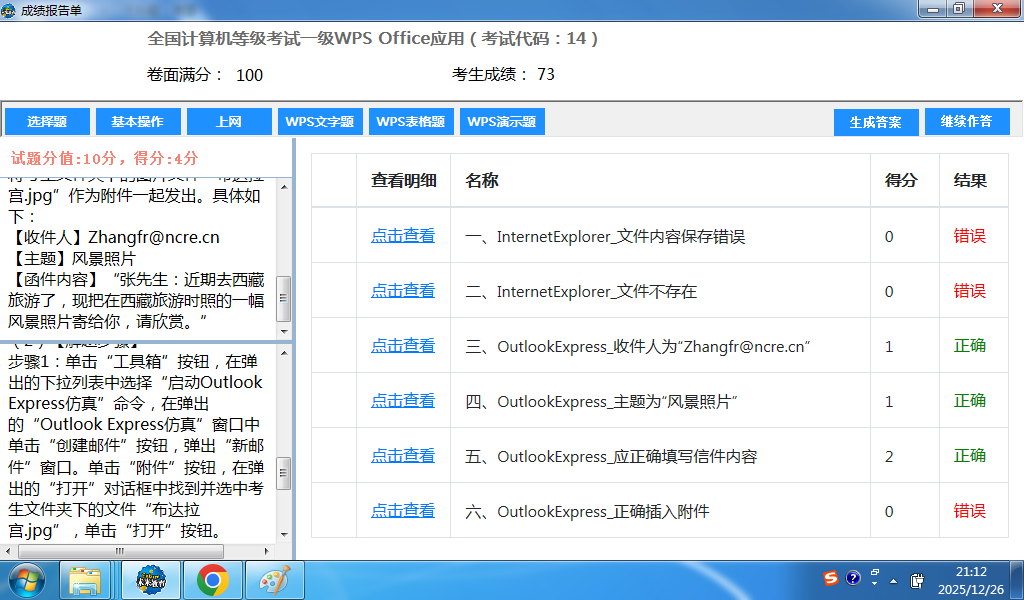Open 点击查看 for 收件人 row
Image resolution: width=1024 pixels, height=600 pixels.
click(403, 345)
